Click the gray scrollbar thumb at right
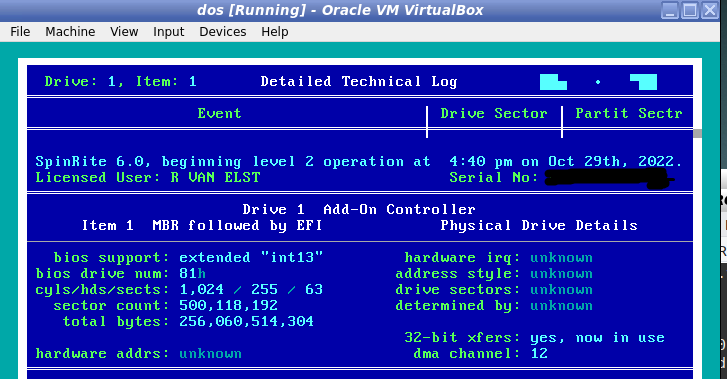Screen dimensions: 727x379 pyautogui.click(x=697, y=134)
